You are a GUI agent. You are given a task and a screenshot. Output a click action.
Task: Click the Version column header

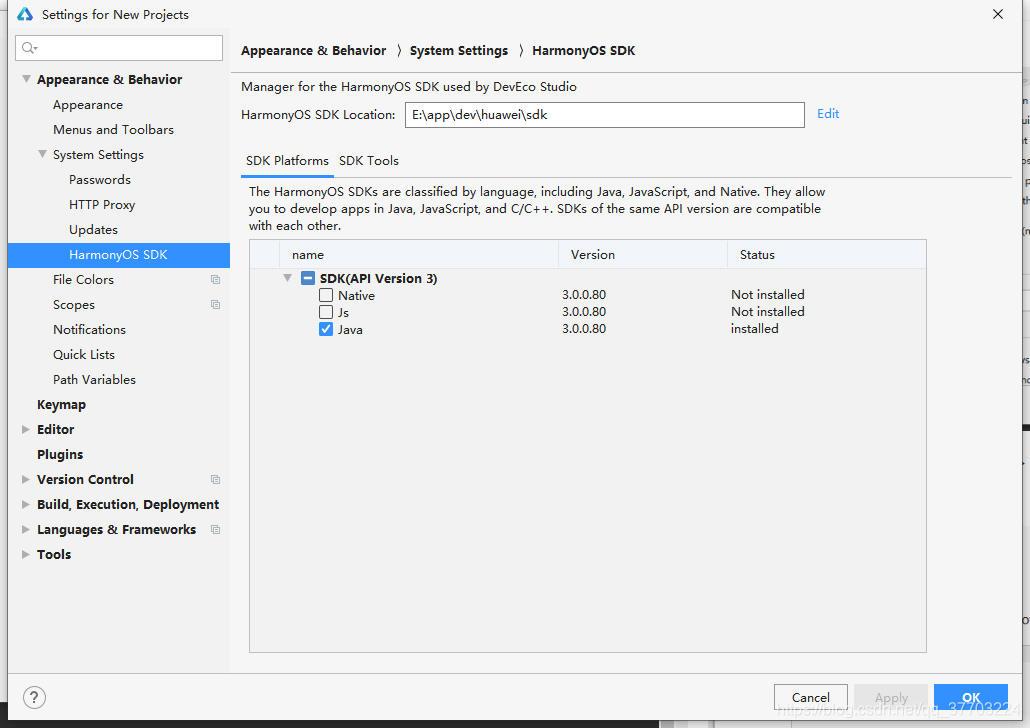point(643,254)
